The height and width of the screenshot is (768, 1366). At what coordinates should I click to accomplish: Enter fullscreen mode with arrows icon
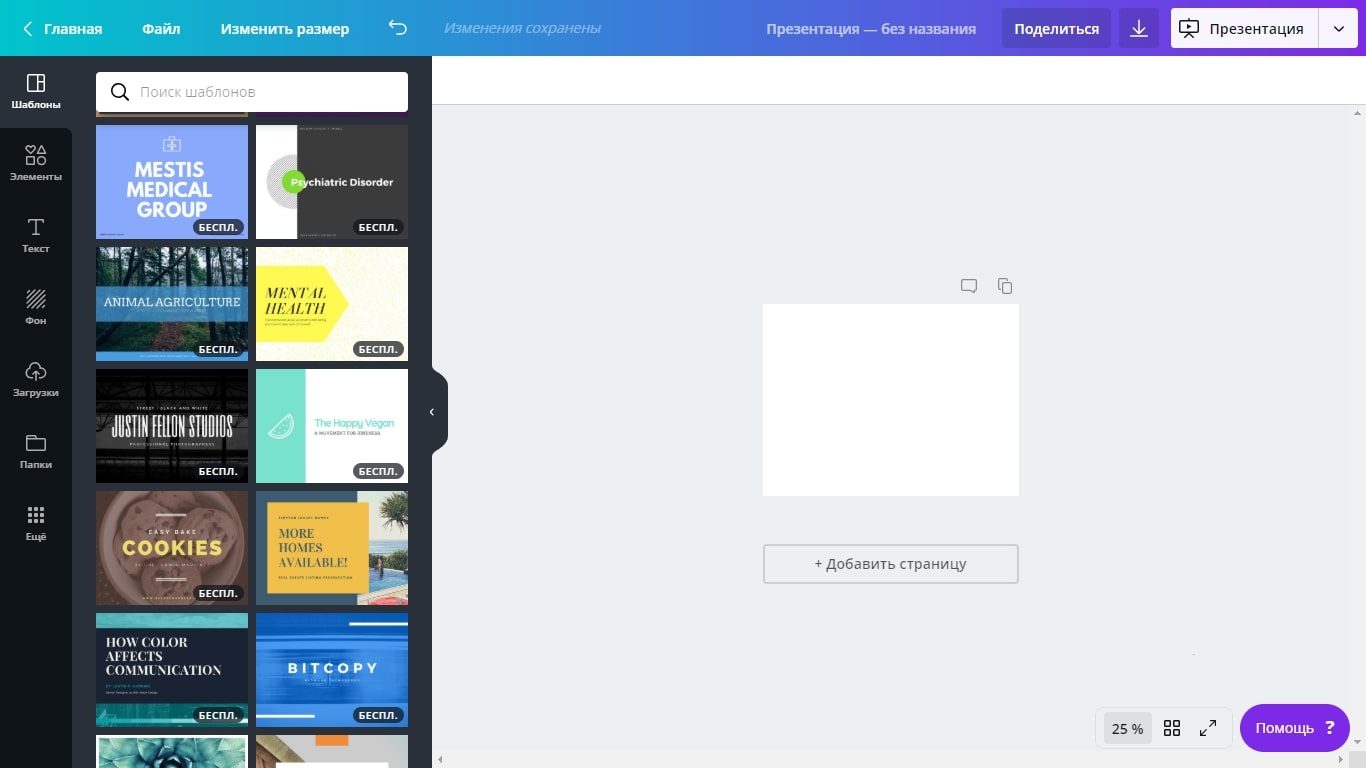pyautogui.click(x=1208, y=728)
